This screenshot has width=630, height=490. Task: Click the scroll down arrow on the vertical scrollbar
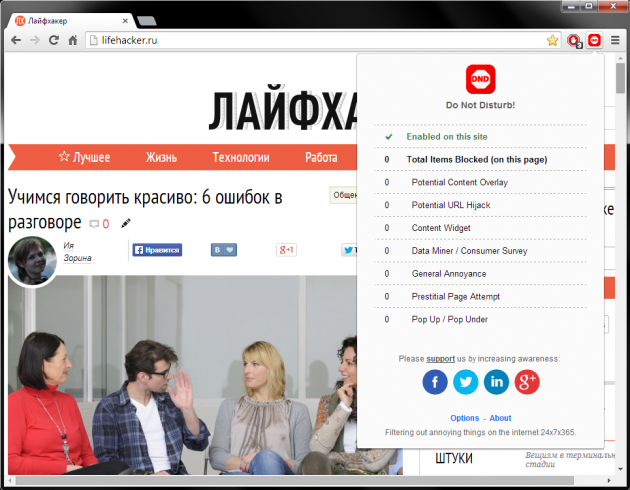(620, 469)
